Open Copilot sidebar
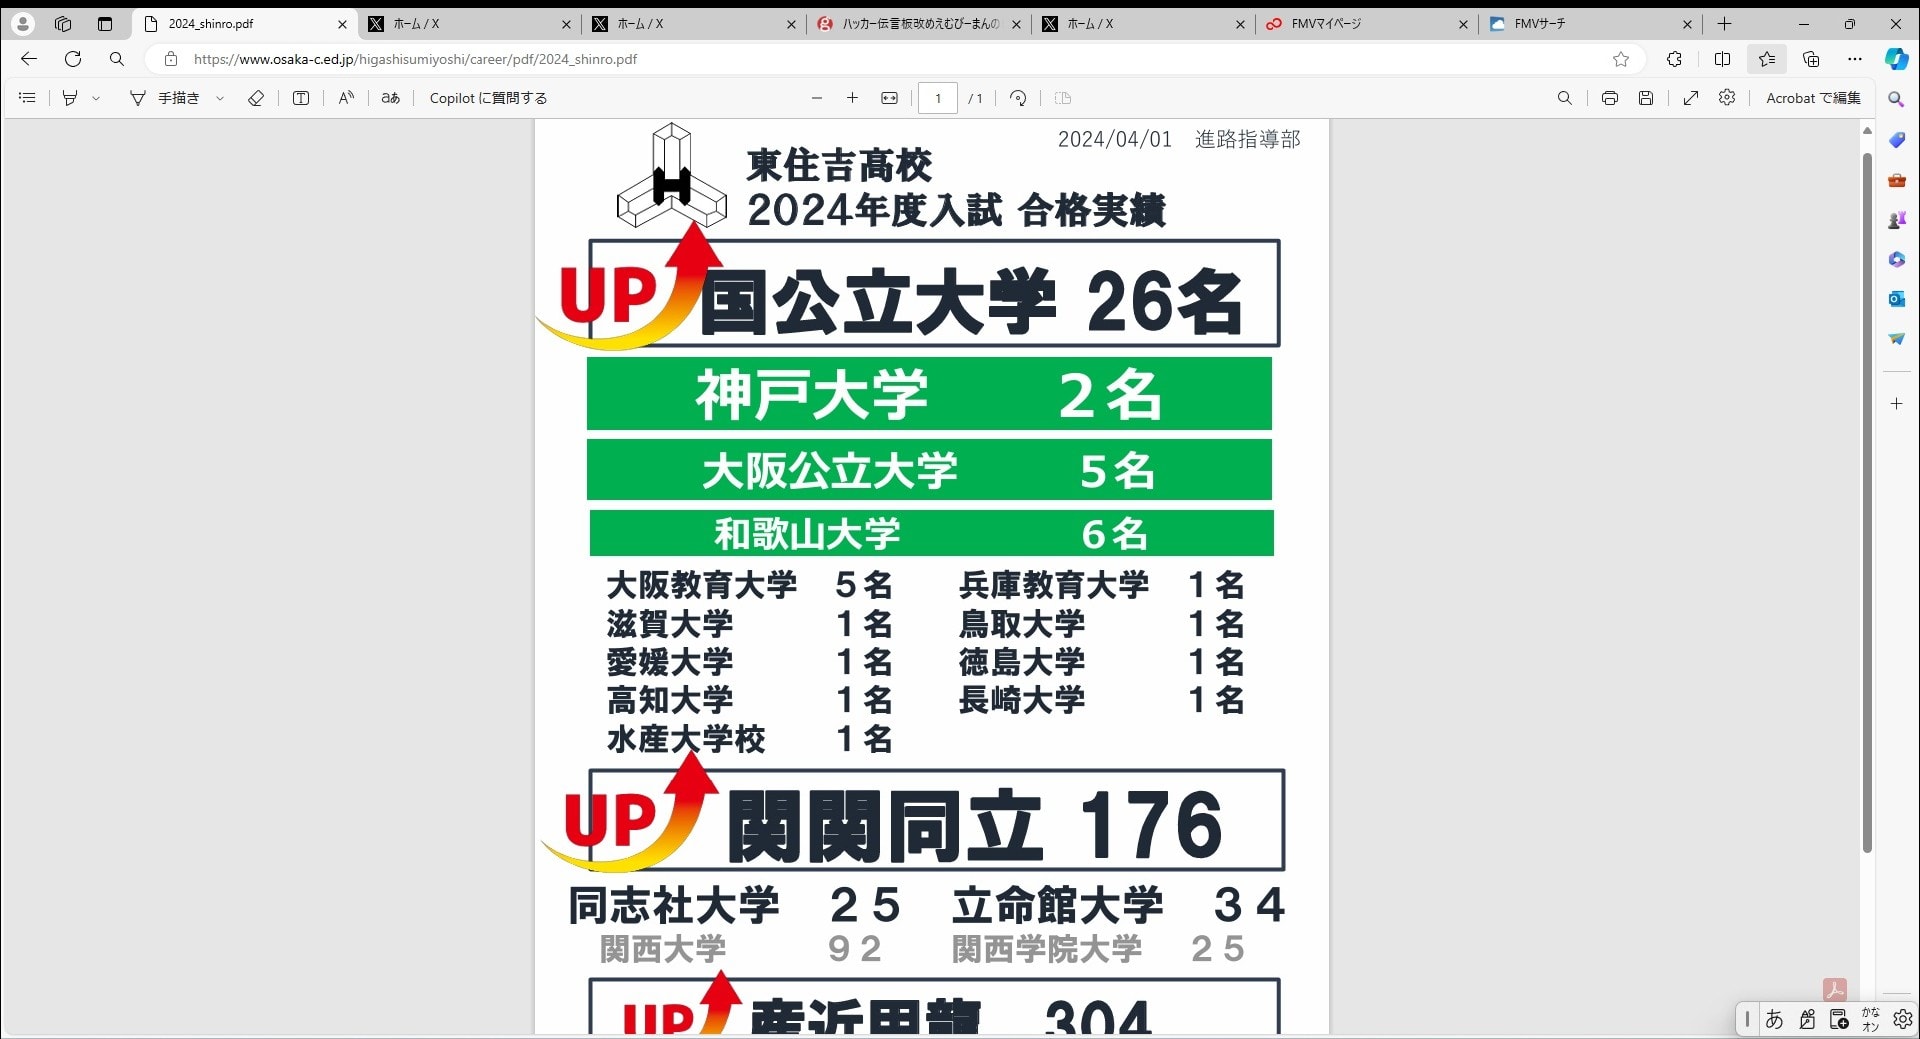This screenshot has height=1039, width=1920. tap(1896, 59)
